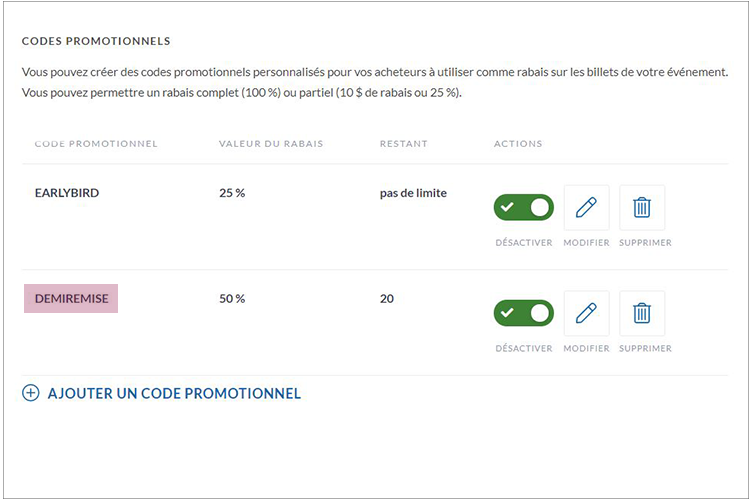This screenshot has width=755, height=500.
Task: Choose the Modifier label in the DEMIREMISE row
Action: coord(586,349)
